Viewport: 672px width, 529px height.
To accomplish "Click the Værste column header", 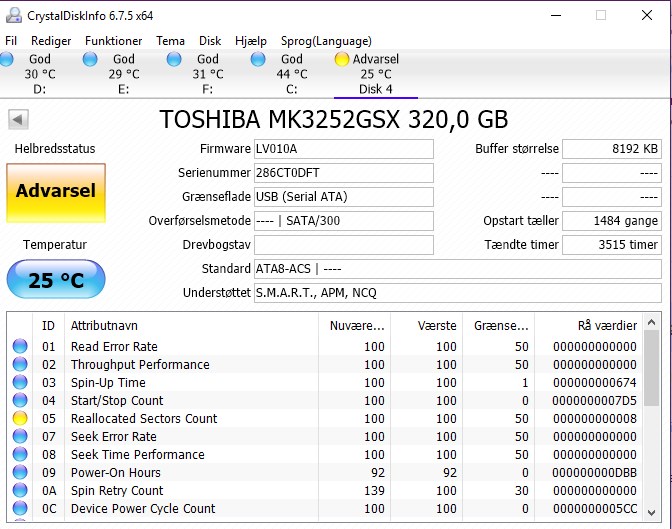I will (x=426, y=325).
